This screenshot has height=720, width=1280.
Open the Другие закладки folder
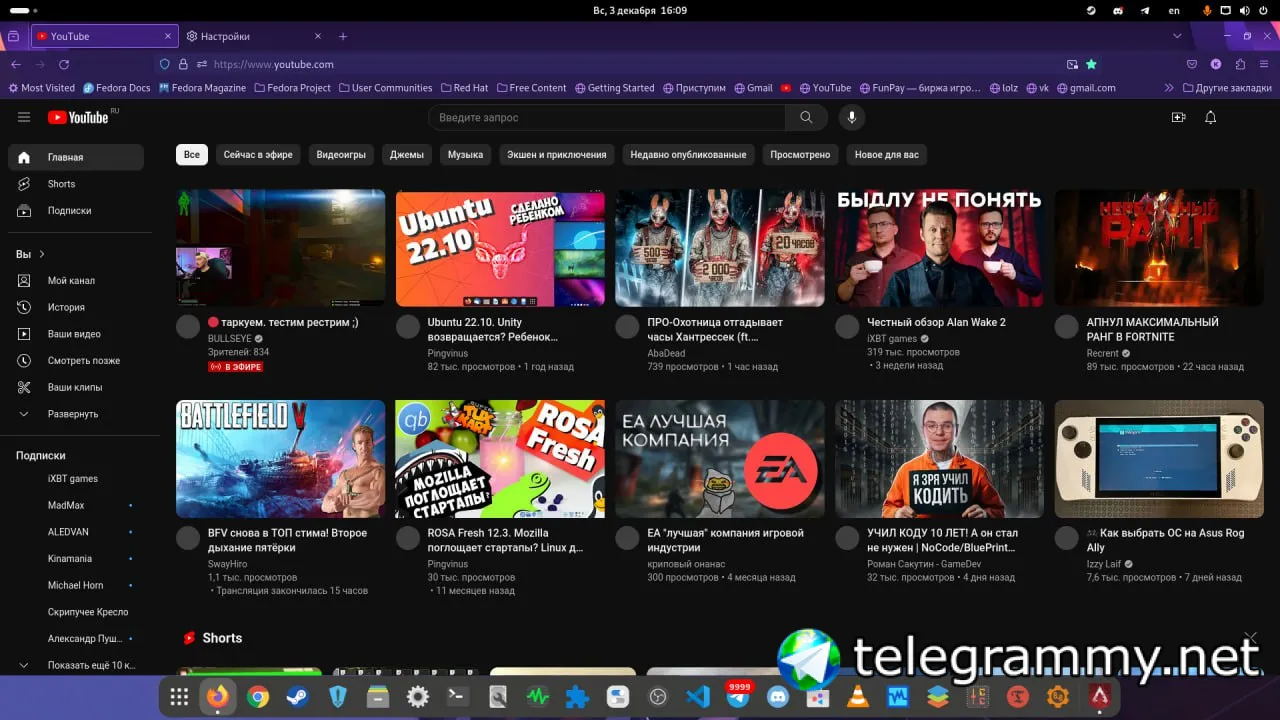click(x=1226, y=88)
